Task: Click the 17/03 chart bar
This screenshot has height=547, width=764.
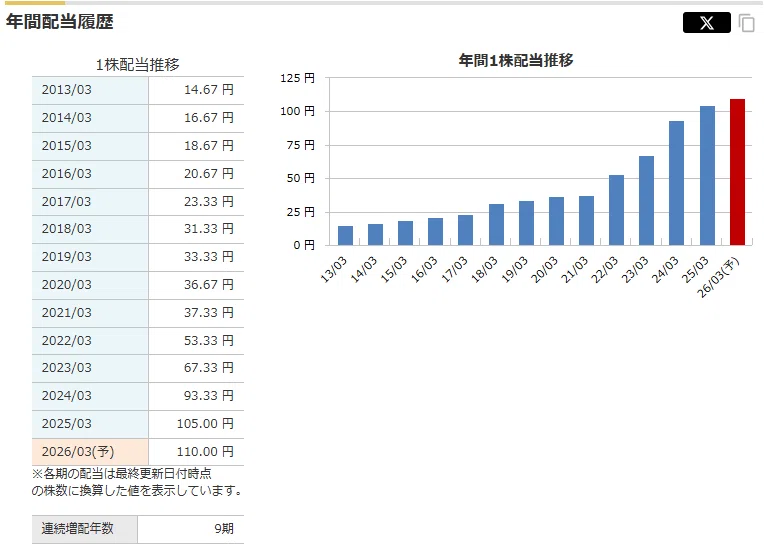Action: pos(465,230)
